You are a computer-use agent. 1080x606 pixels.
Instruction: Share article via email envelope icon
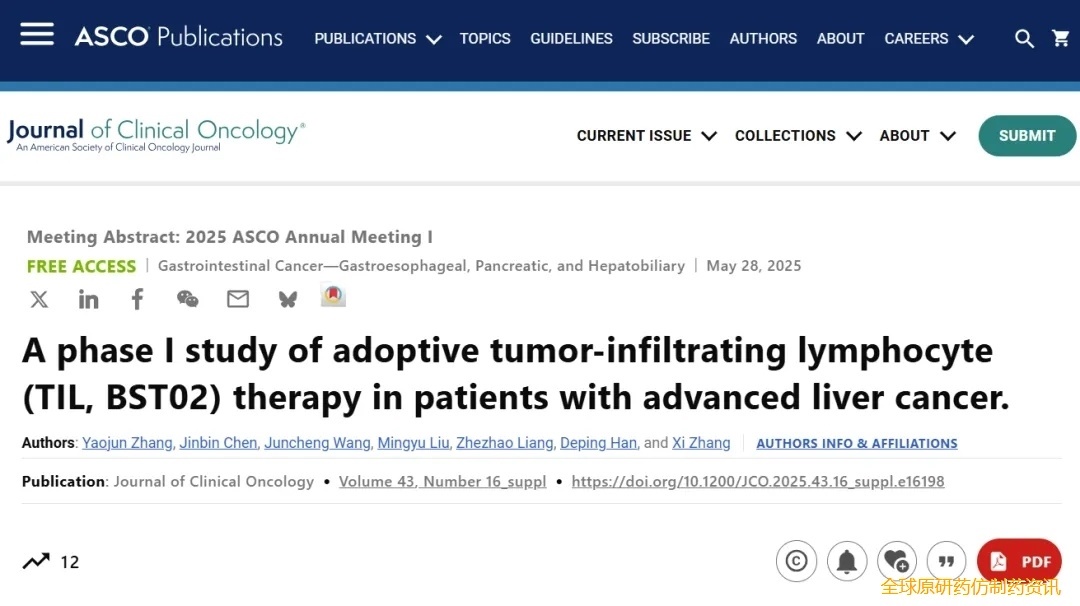click(238, 299)
